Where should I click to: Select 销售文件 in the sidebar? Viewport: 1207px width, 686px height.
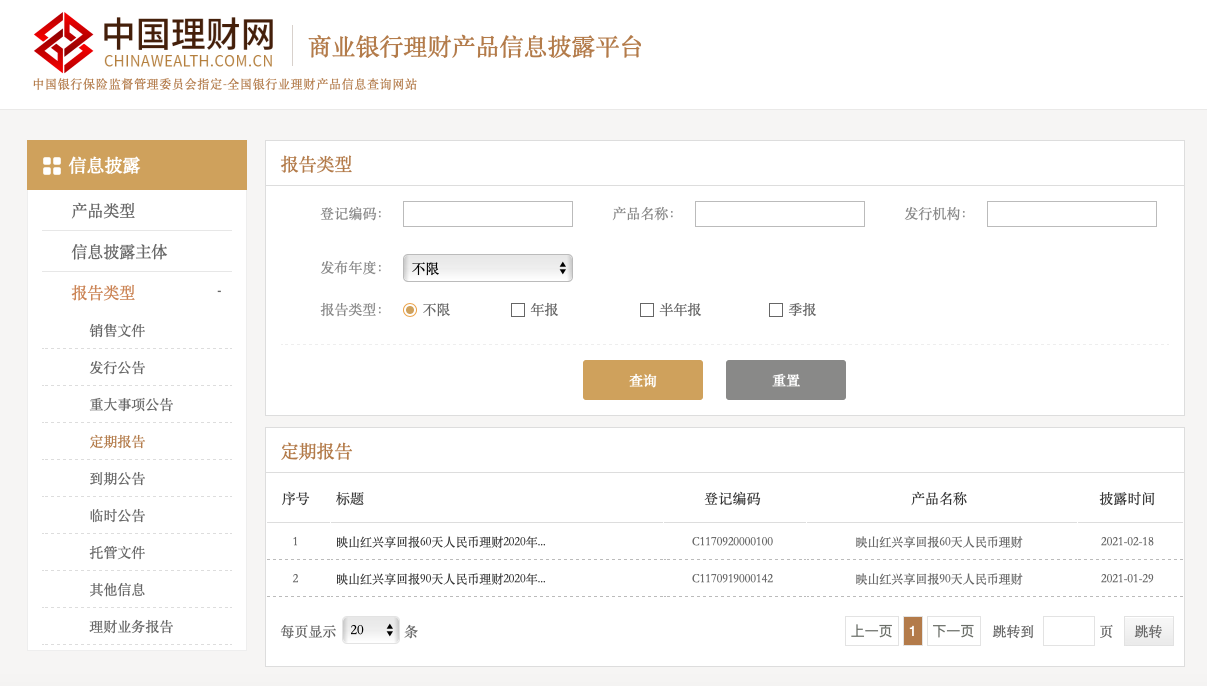pyautogui.click(x=117, y=330)
